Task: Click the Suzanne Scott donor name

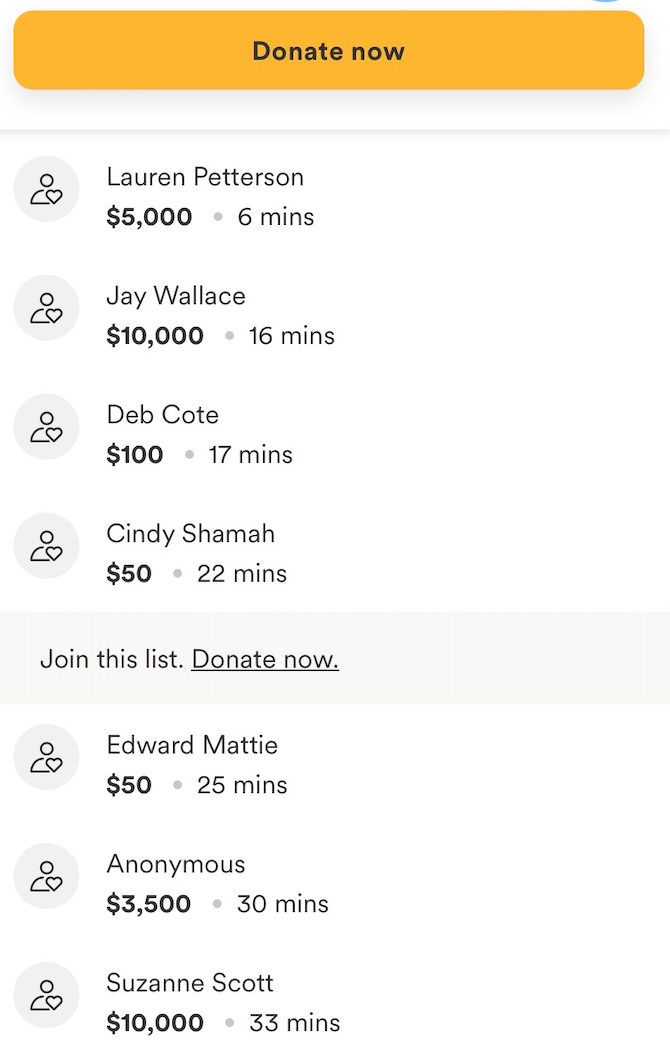Action: point(190,983)
